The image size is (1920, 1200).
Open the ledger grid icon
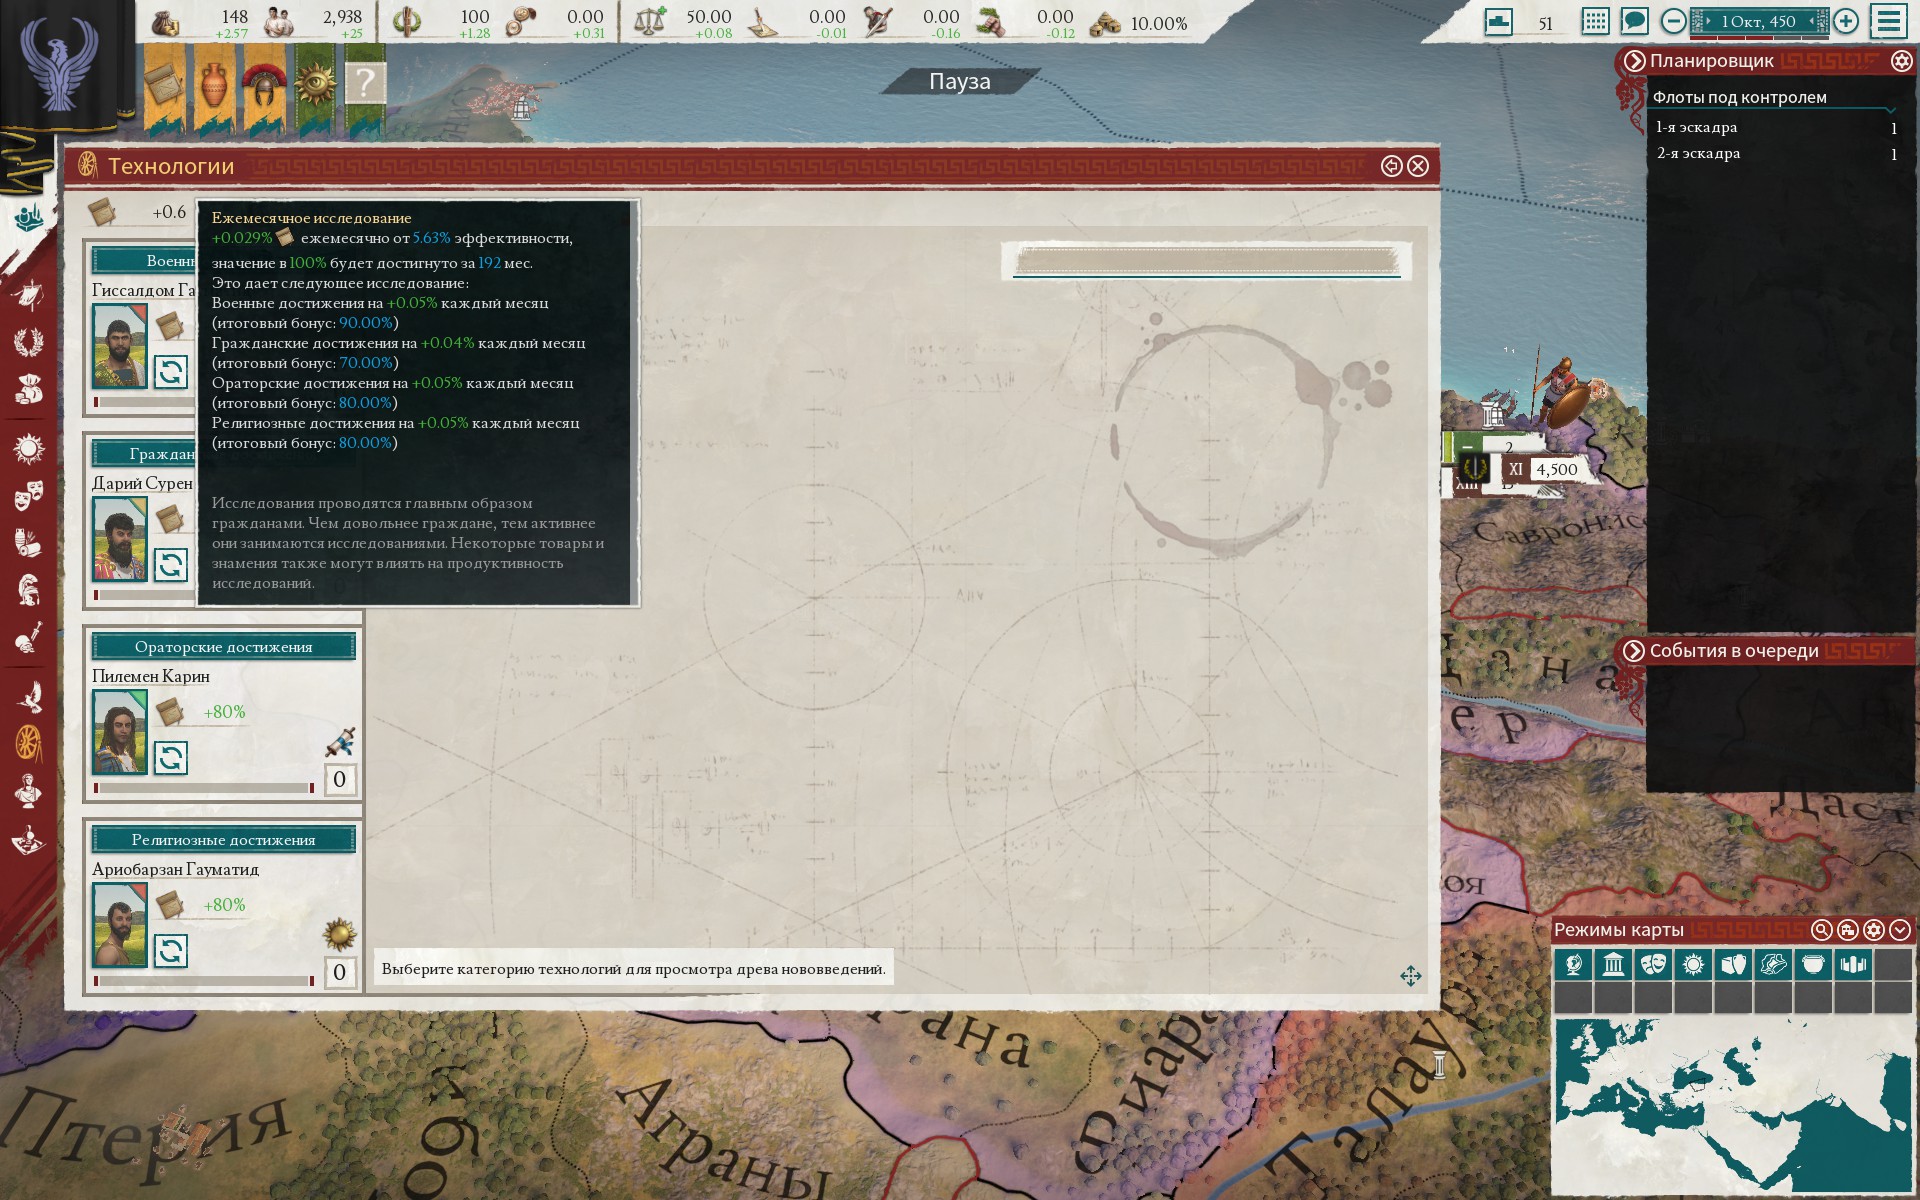(x=1596, y=21)
